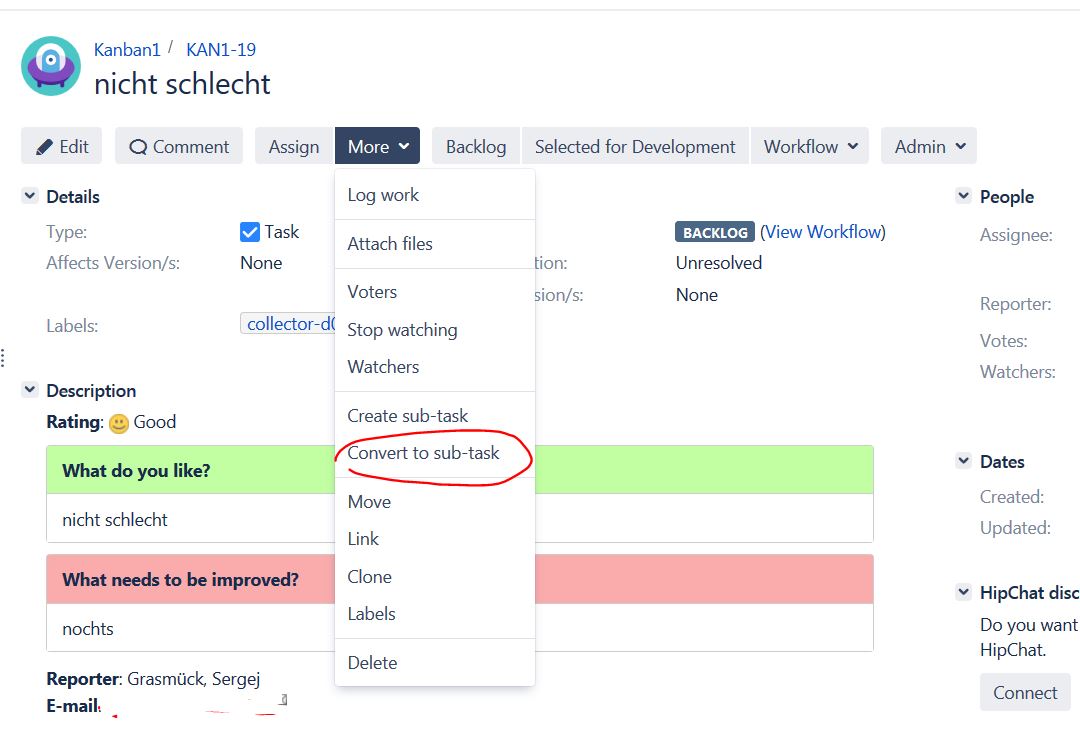Click Affects Version/s None value
Image resolution: width=1080 pixels, height=730 pixels.
[261, 263]
